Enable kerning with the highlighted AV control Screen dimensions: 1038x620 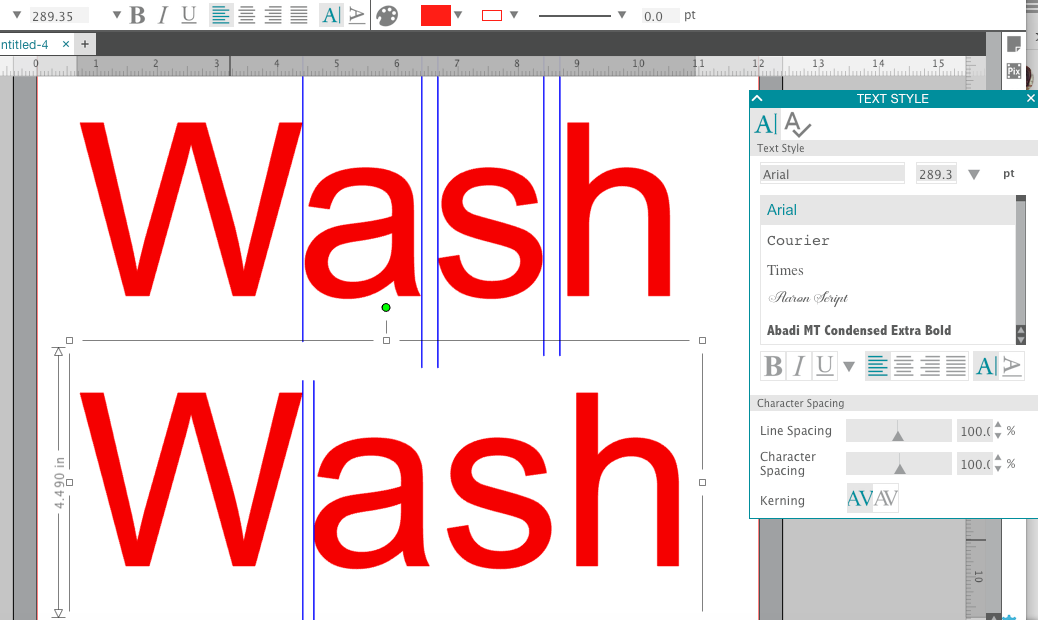860,497
